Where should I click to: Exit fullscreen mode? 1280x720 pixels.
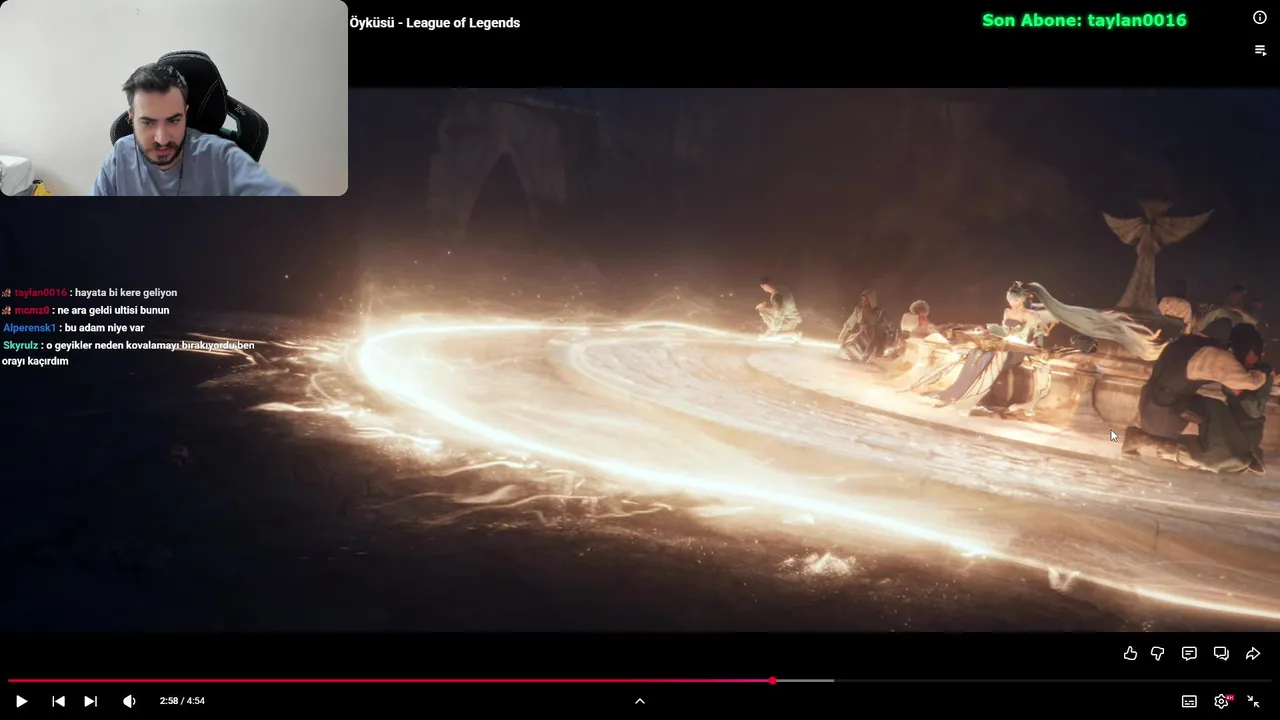point(1253,701)
